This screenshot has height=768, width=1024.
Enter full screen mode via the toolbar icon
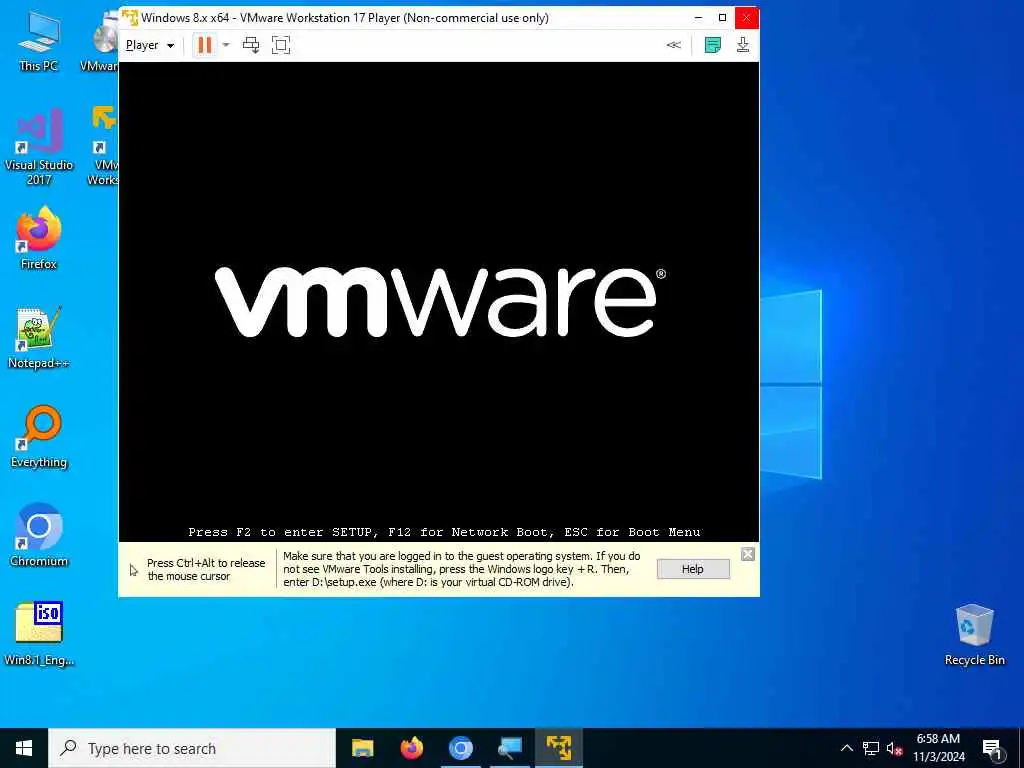(281, 45)
